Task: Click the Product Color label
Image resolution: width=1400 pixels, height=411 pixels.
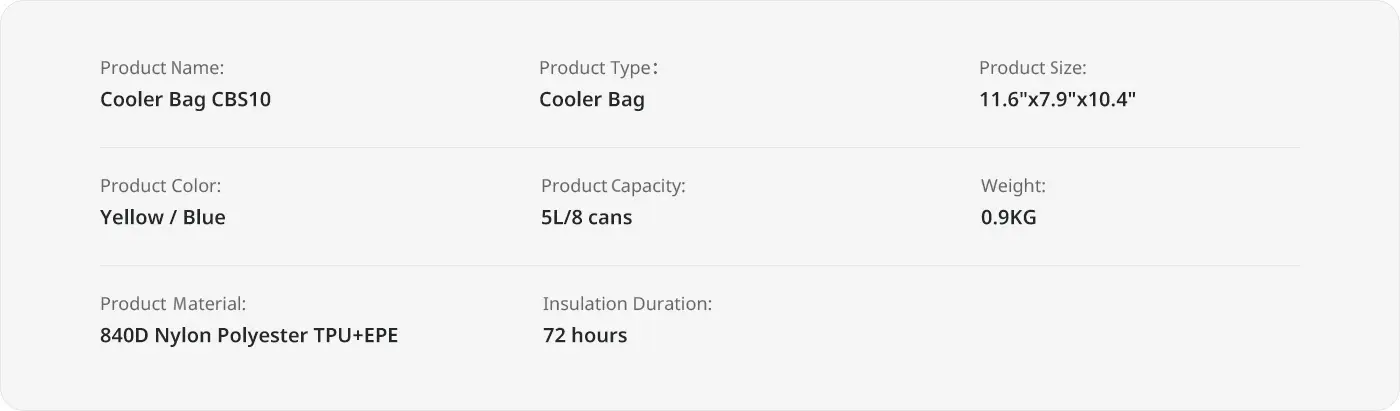Action: 160,186
